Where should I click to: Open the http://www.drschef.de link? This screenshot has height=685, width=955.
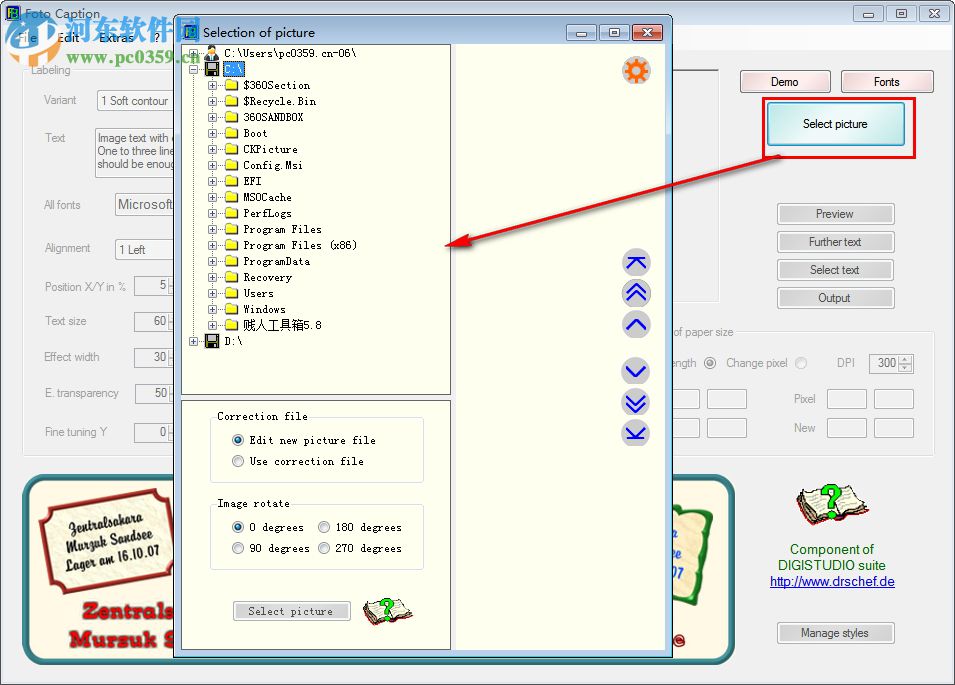[x=832, y=581]
